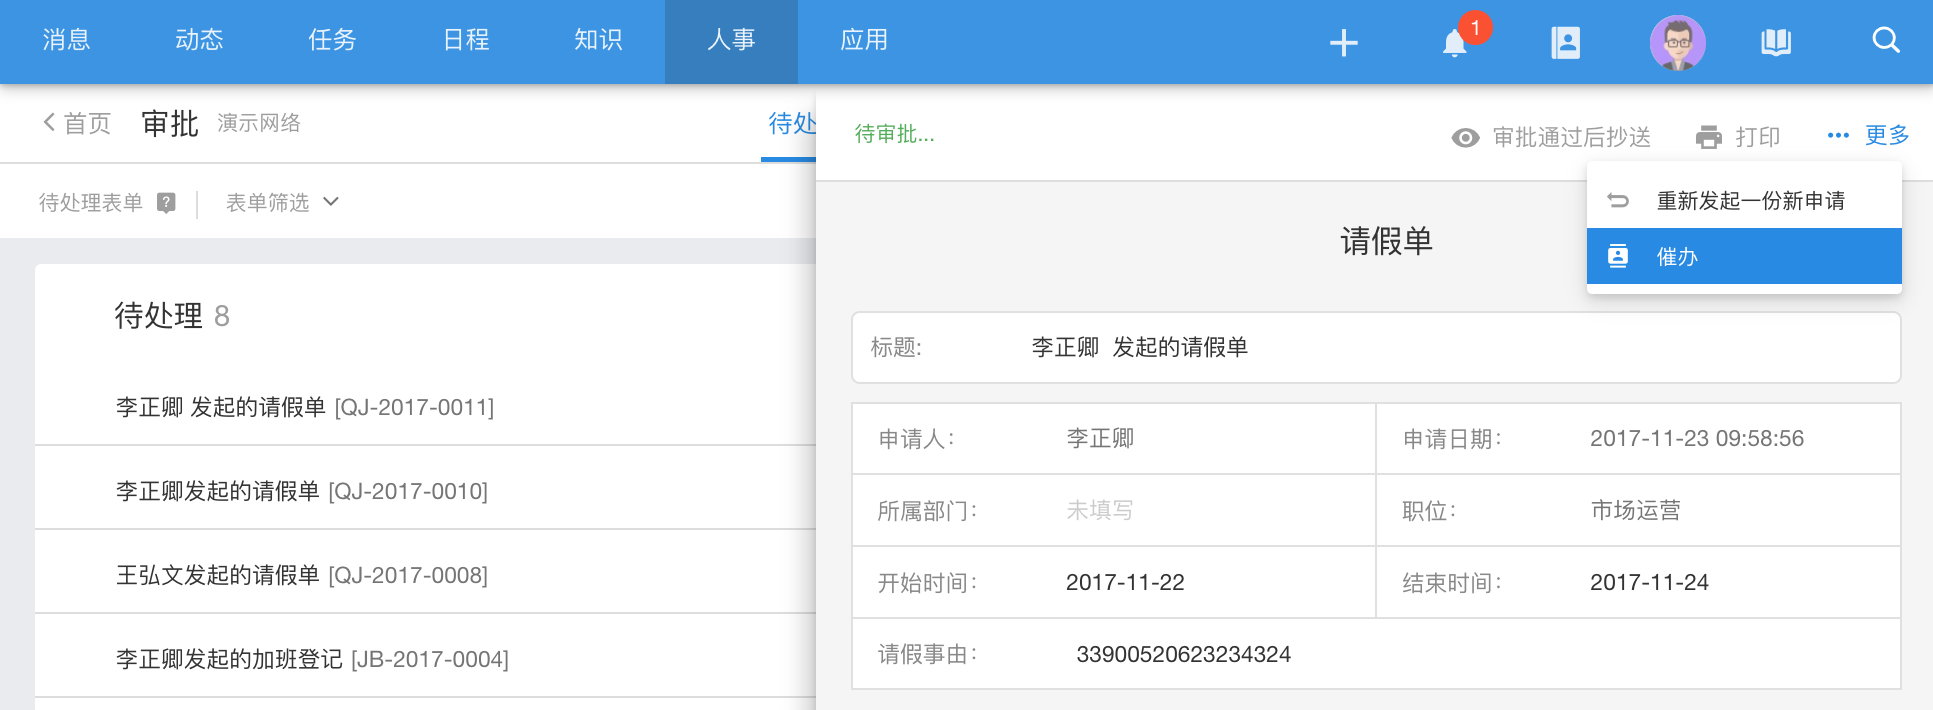This screenshot has width=1933, height=710.
Task: Open the open-book help icon
Action: (x=1776, y=42)
